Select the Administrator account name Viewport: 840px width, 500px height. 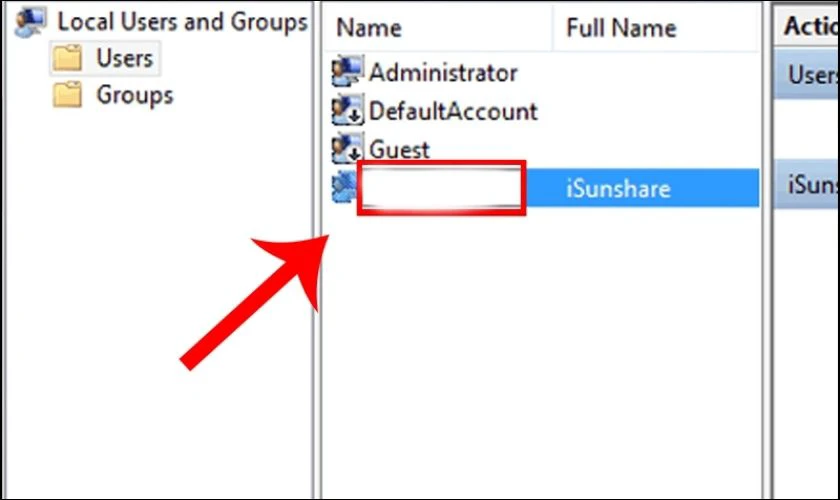coord(443,72)
